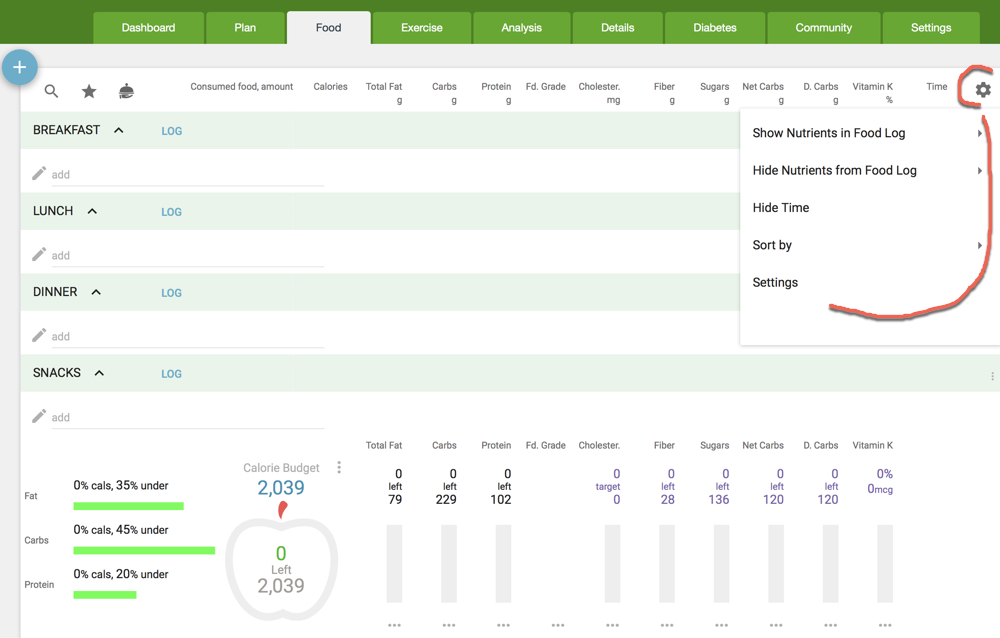Switch to the Dashboard tab
The height and width of the screenshot is (638, 1000).
coord(148,28)
